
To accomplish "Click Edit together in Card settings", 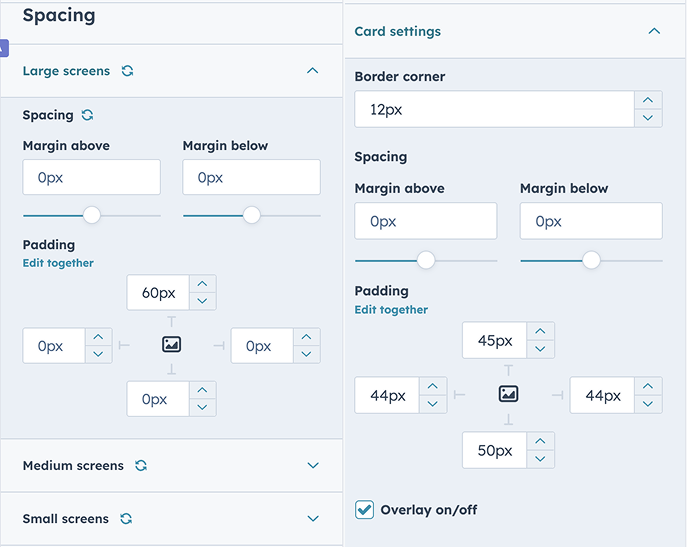I will click(391, 310).
